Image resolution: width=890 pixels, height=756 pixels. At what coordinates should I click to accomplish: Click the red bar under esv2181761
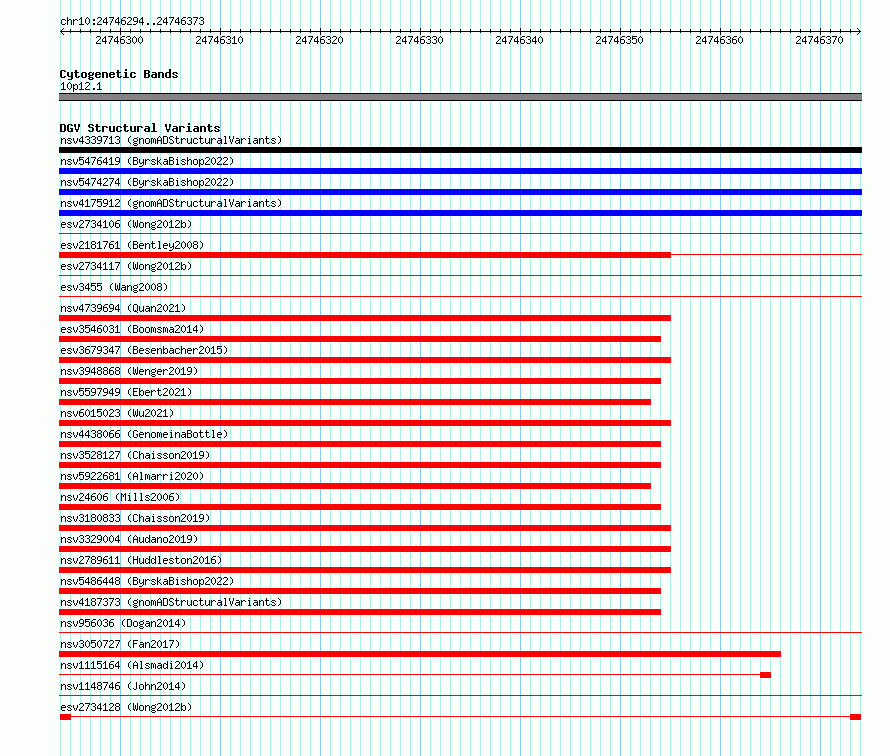coord(365,255)
